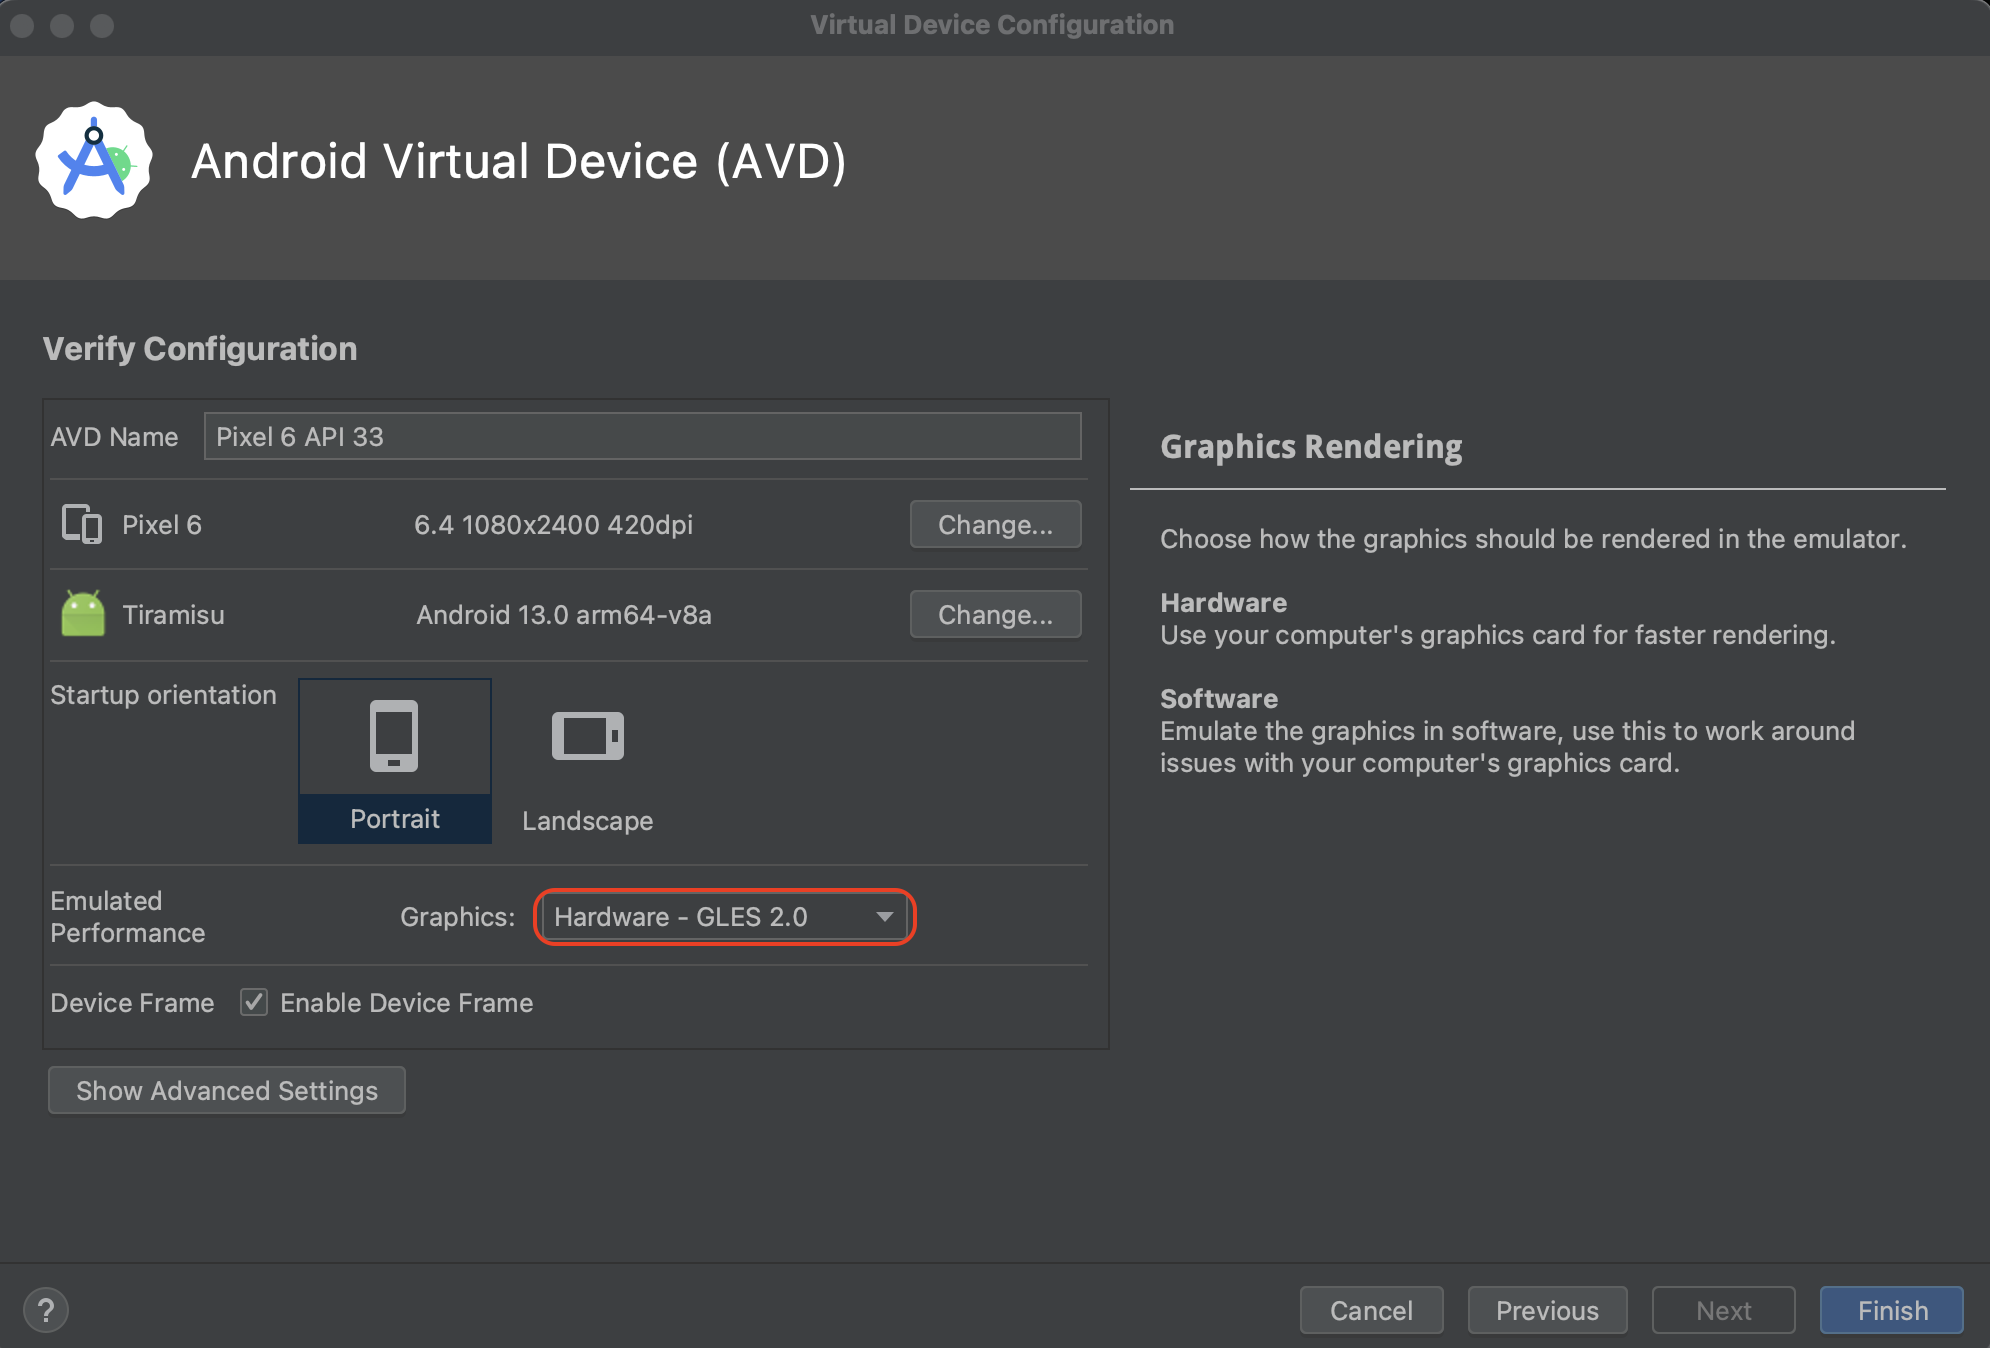1990x1348 pixels.
Task: Expand Show Advanced Settings
Action: (227, 1090)
